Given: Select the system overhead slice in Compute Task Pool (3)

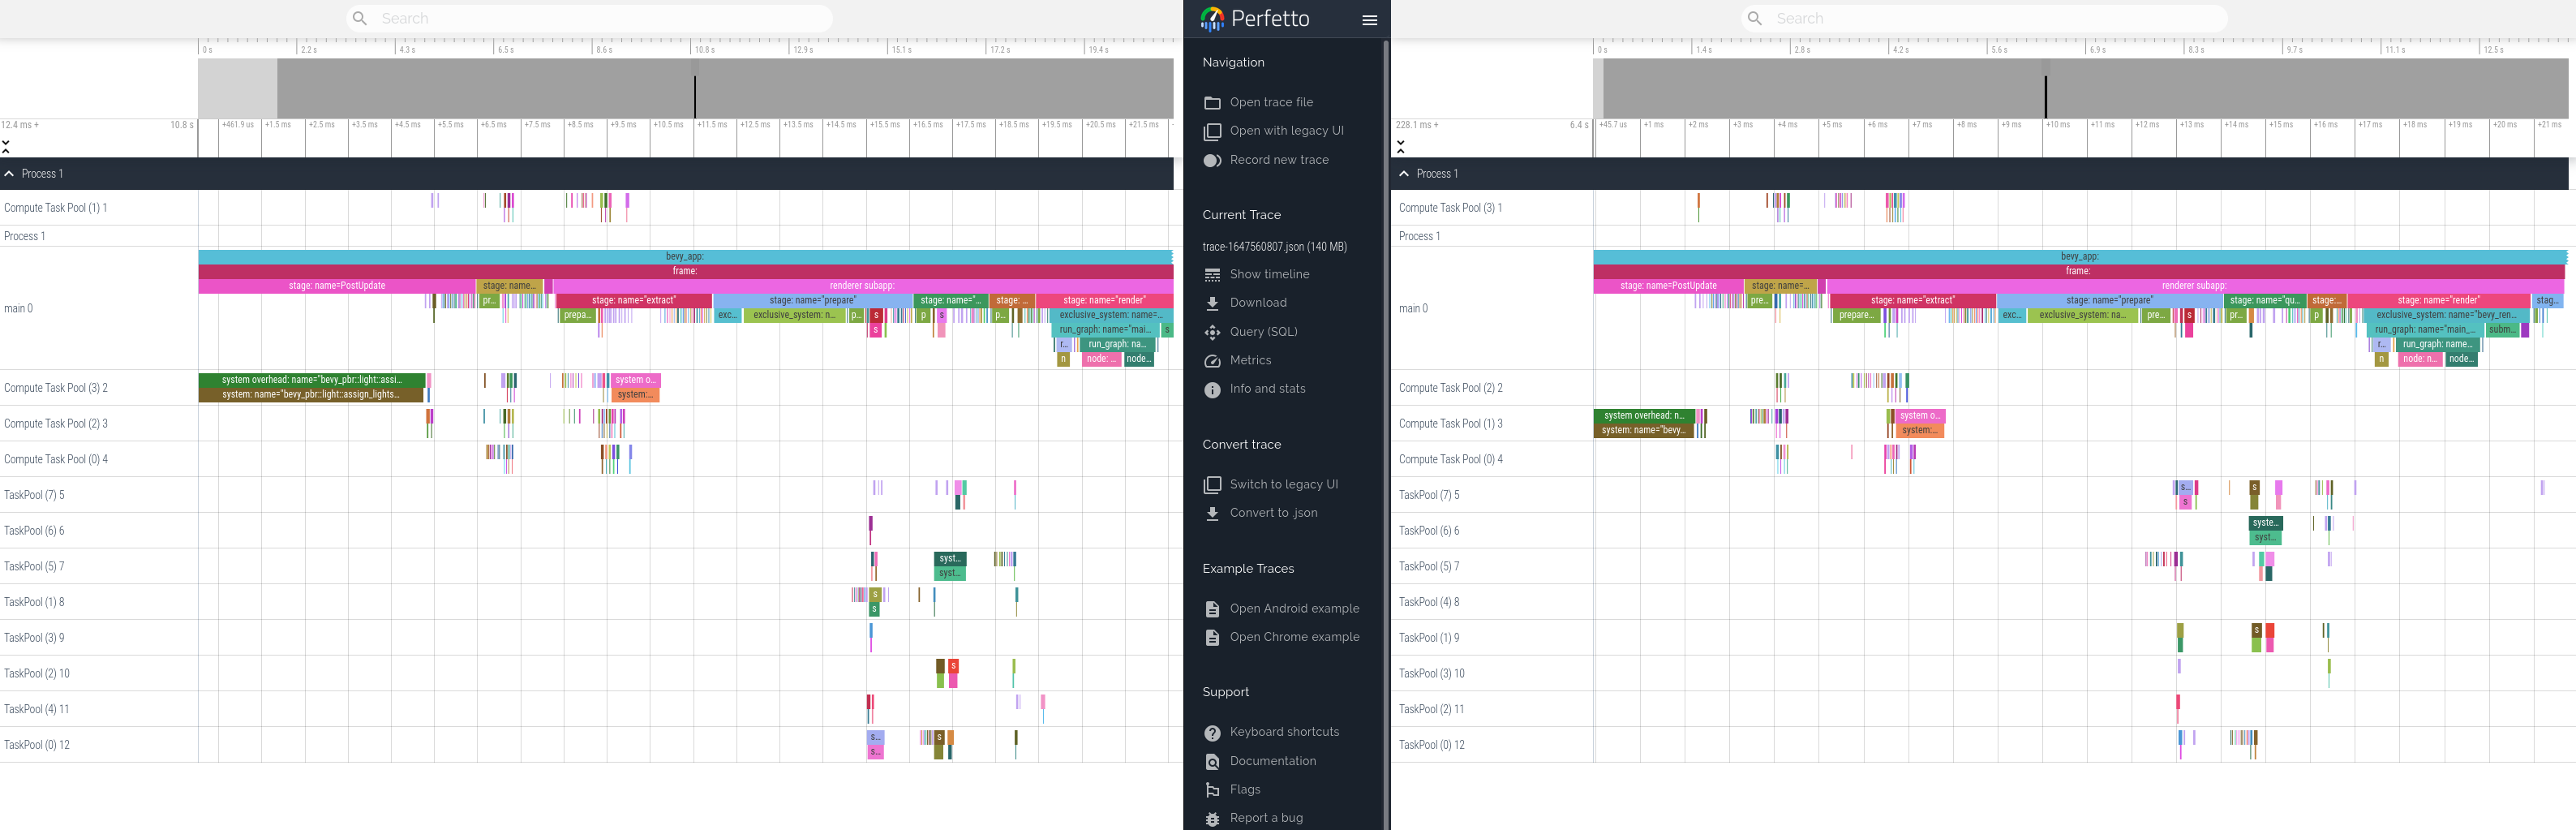Looking at the screenshot, I should 312,380.
